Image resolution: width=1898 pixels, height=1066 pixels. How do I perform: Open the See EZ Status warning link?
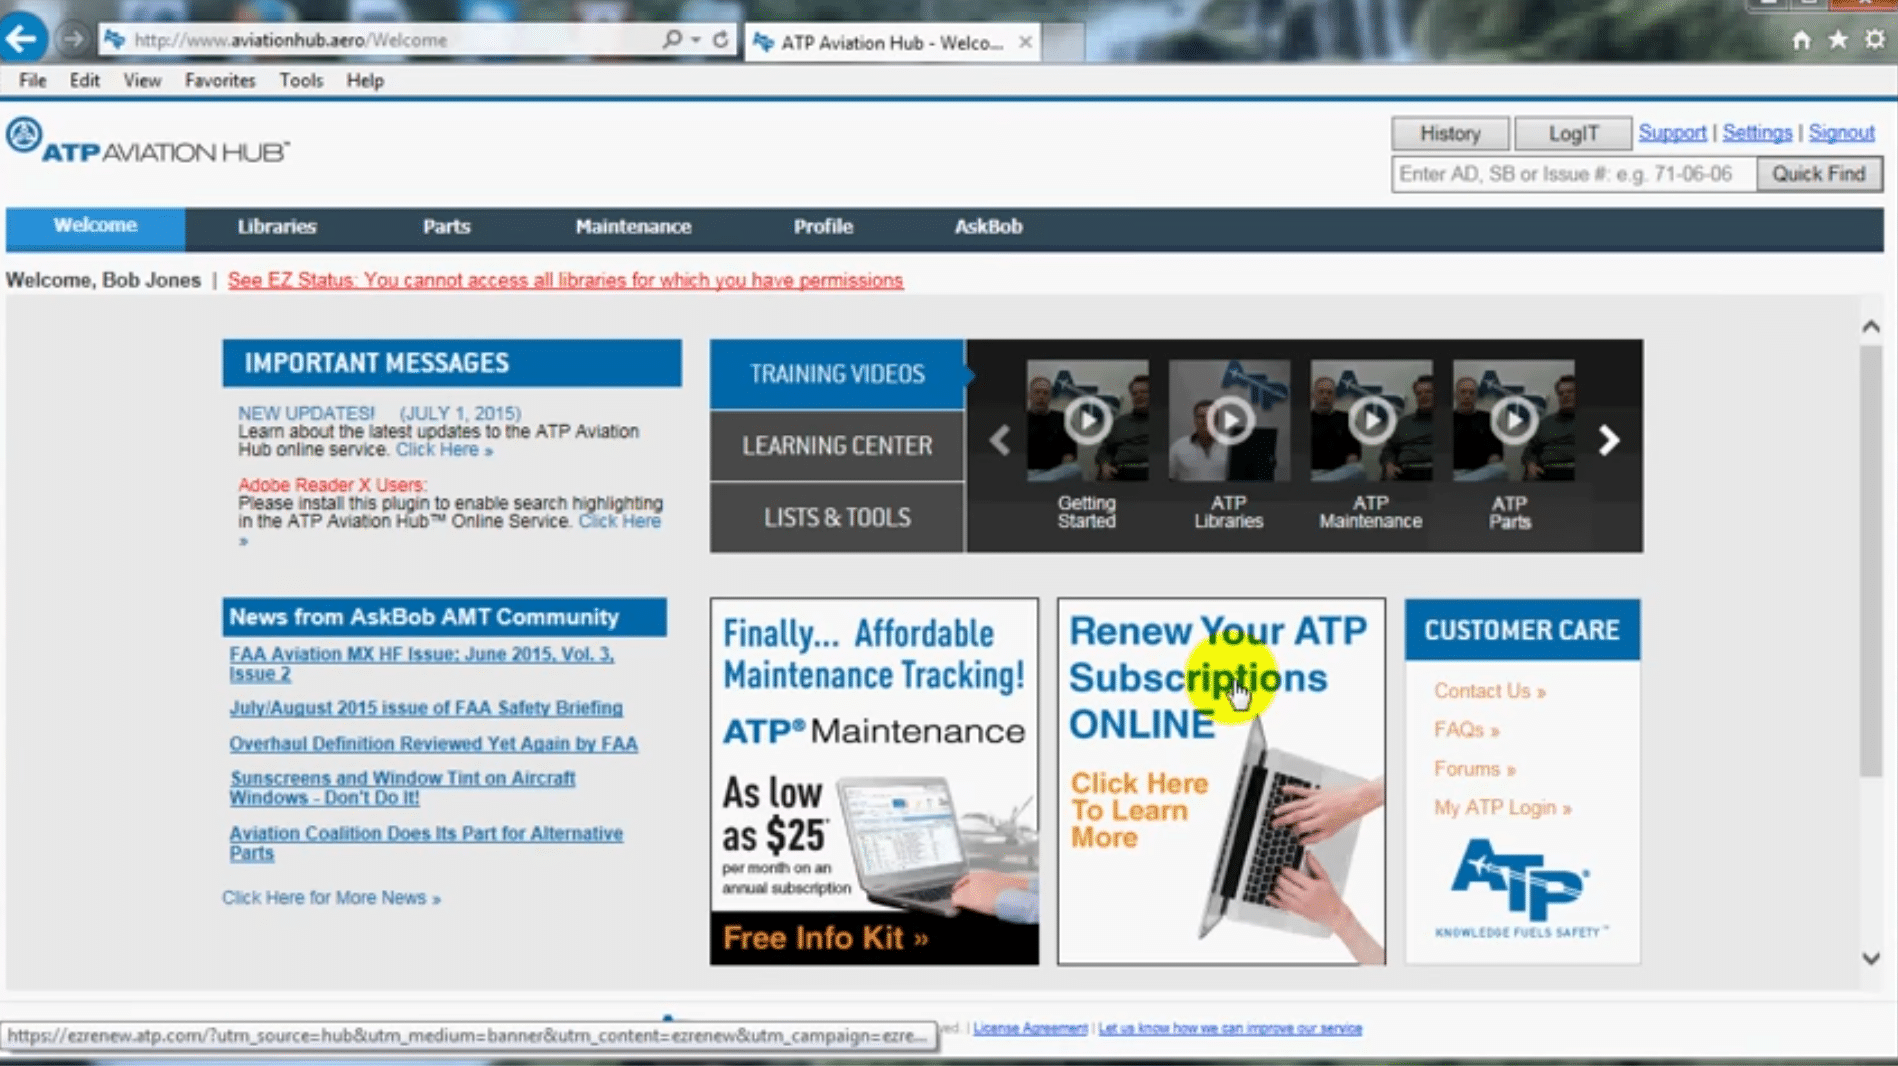(565, 280)
